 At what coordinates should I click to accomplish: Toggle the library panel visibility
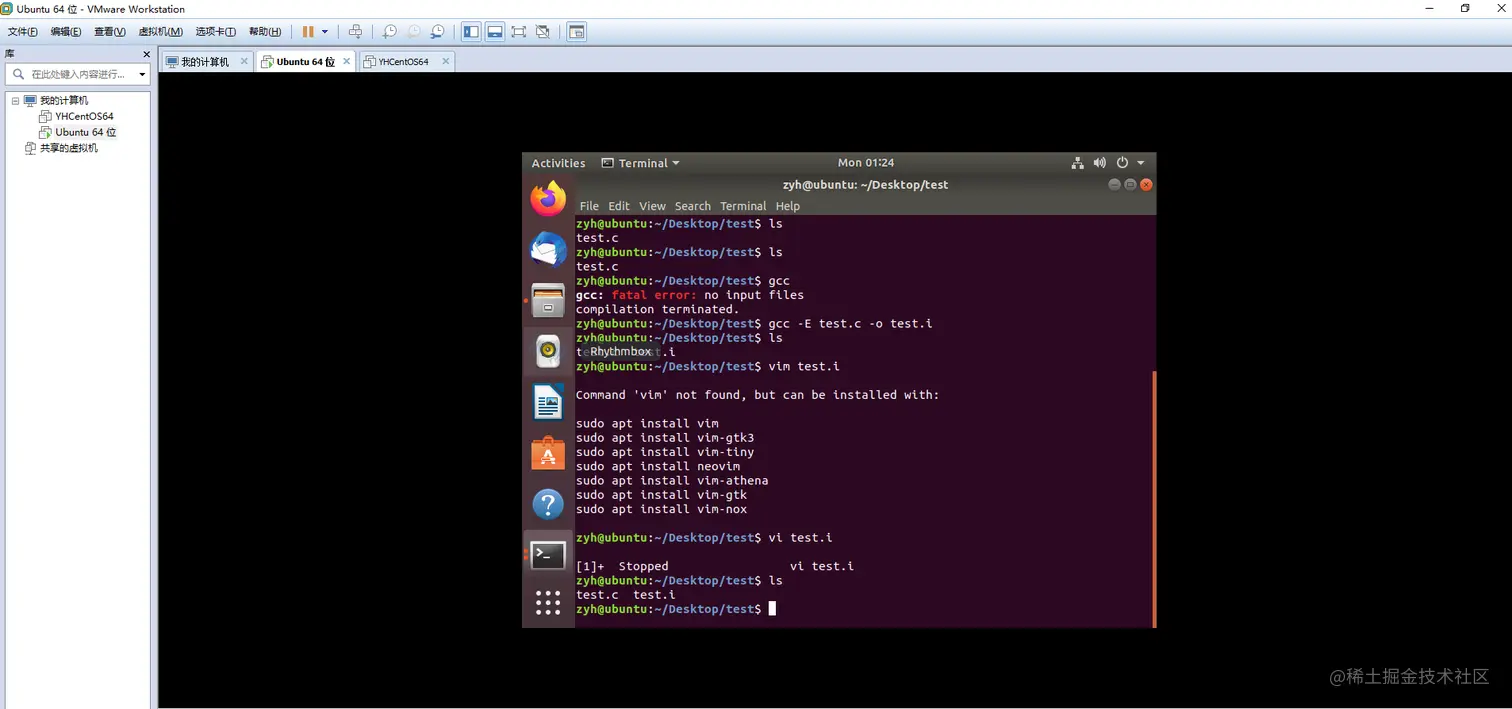[x=471, y=32]
